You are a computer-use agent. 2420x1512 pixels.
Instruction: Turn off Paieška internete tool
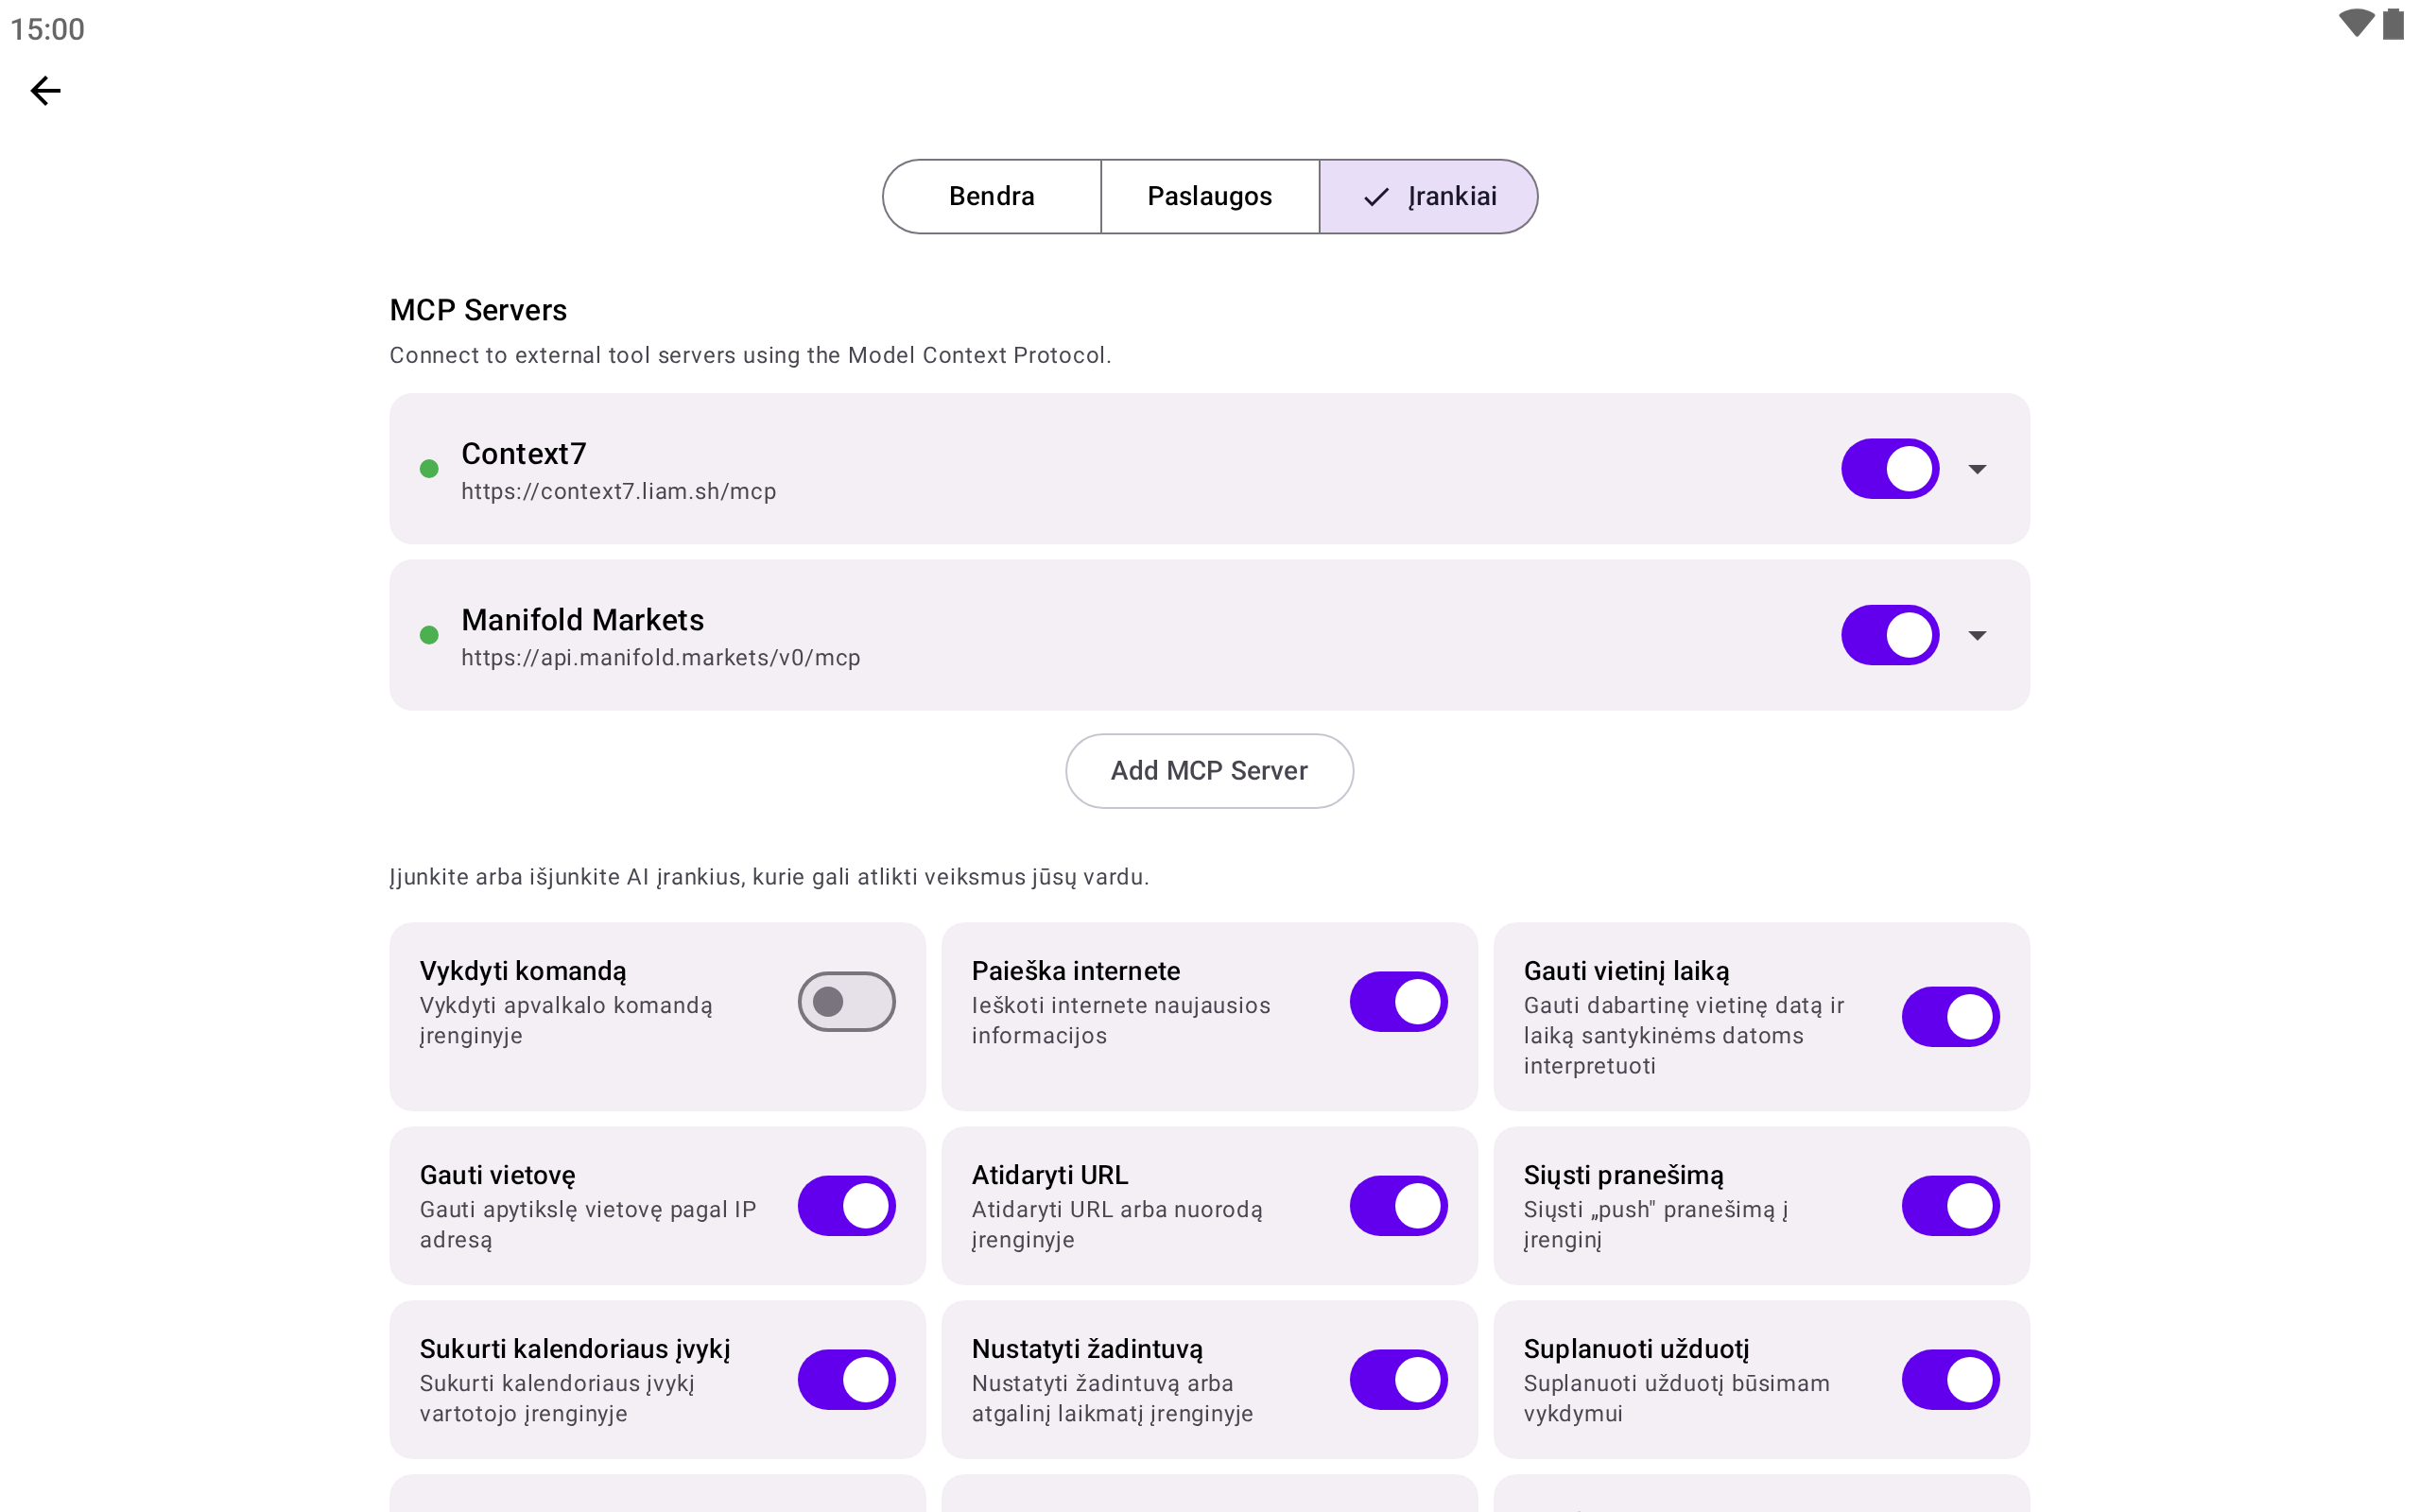point(1398,1001)
